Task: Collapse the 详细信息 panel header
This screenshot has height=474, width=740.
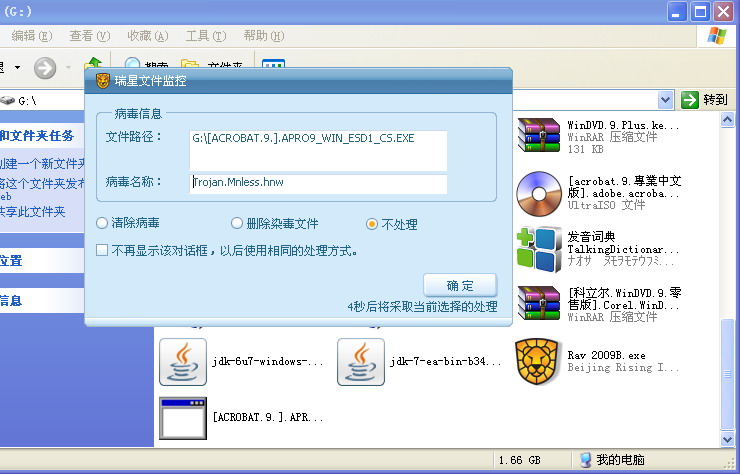Action: (42, 300)
